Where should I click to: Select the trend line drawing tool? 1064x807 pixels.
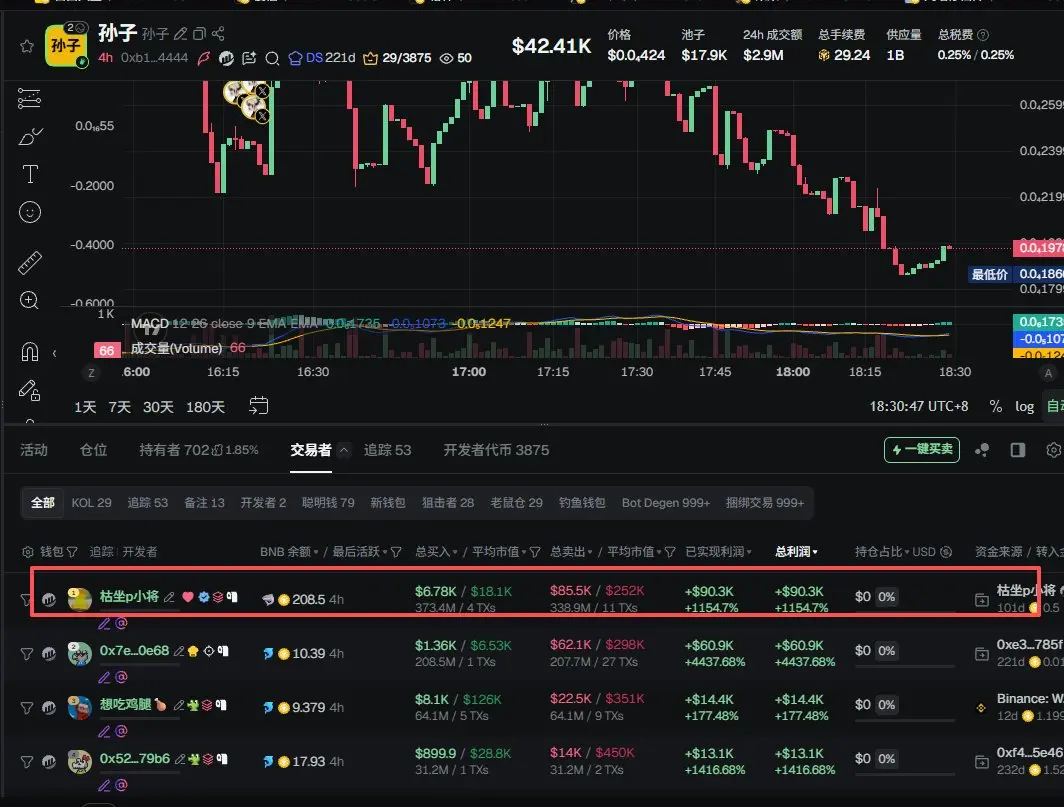click(x=29, y=98)
